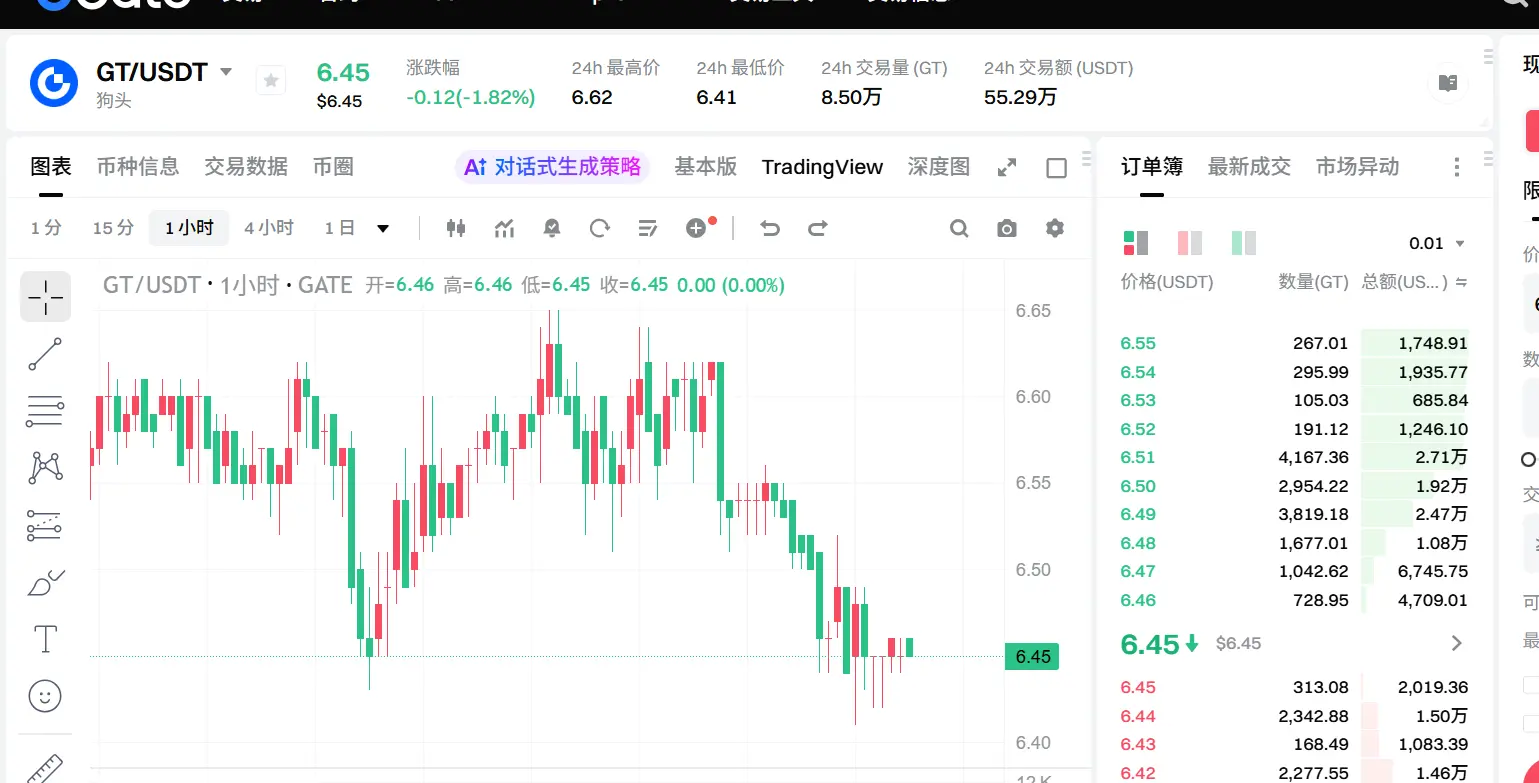Viewport: 1539px width, 783px height.
Task: Open 市场异动 tab
Action: pyautogui.click(x=1357, y=167)
